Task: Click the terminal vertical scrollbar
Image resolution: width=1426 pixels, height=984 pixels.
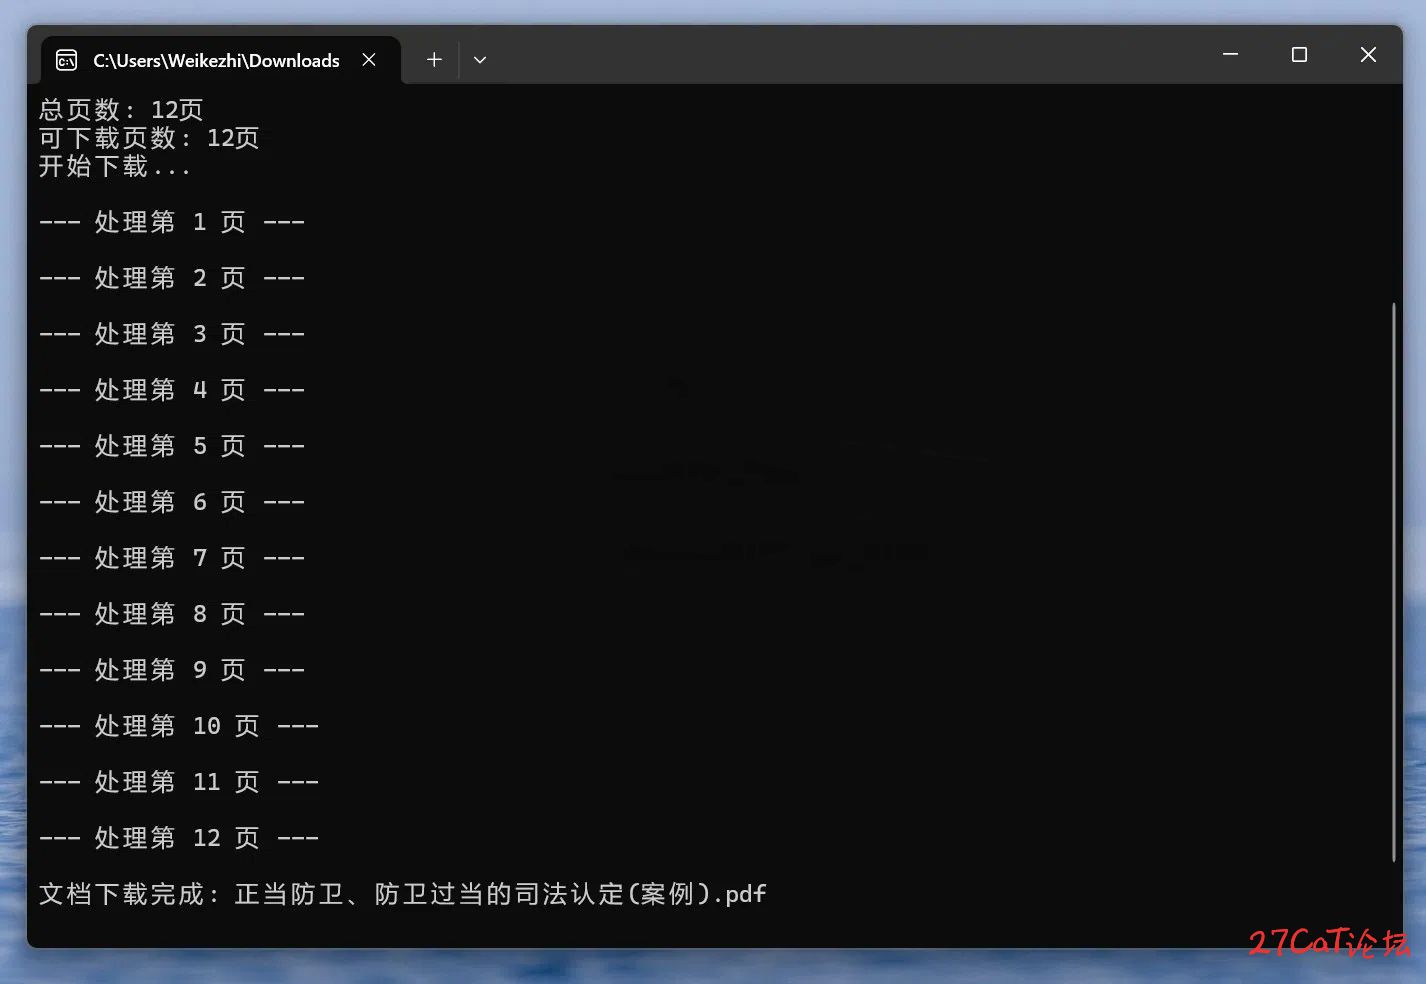Action: tap(1393, 581)
